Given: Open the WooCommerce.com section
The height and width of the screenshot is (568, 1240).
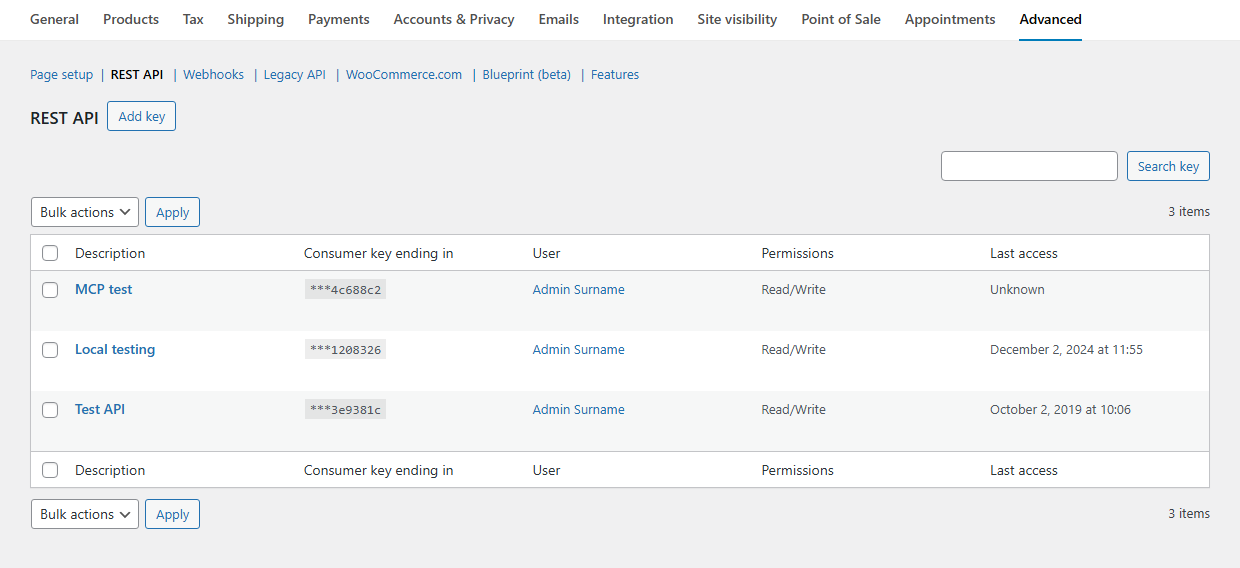Looking at the screenshot, I should click(404, 75).
